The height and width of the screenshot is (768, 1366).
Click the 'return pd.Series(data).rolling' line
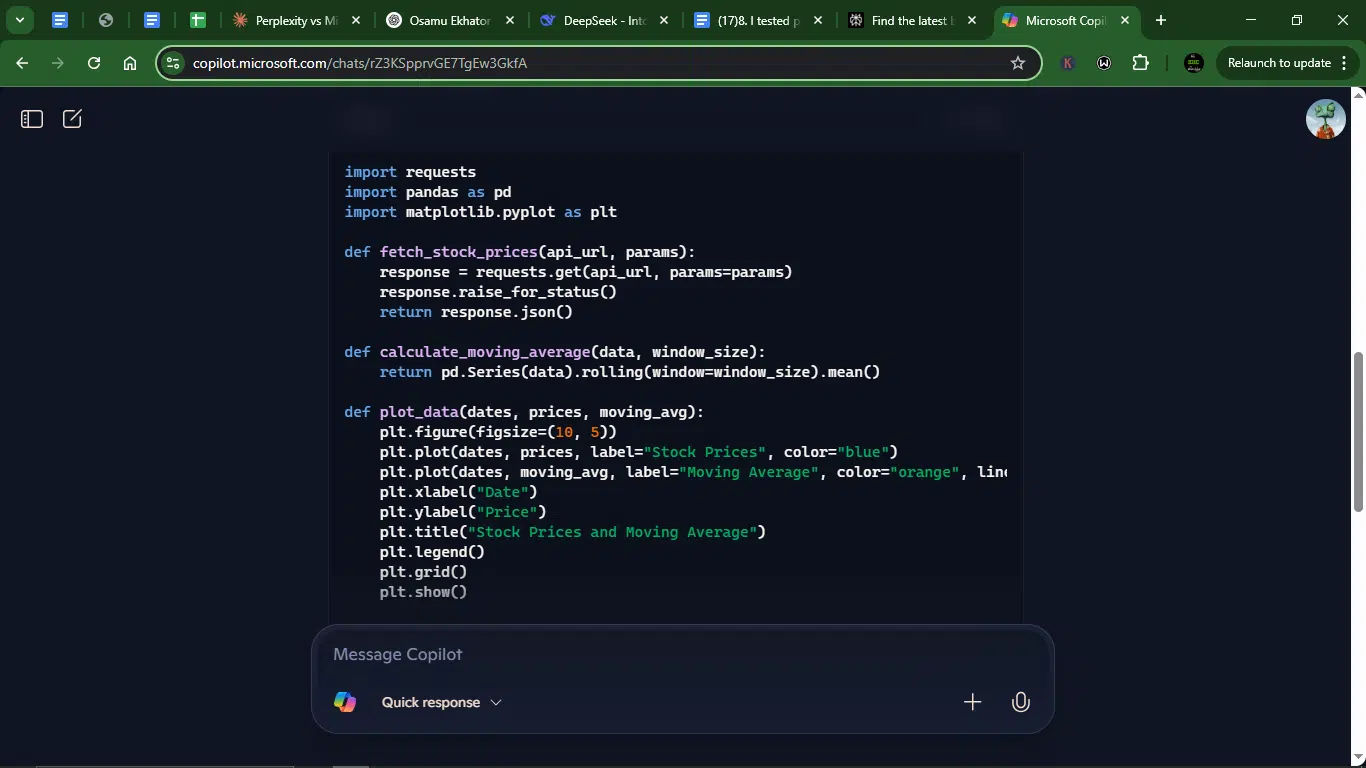pos(630,372)
